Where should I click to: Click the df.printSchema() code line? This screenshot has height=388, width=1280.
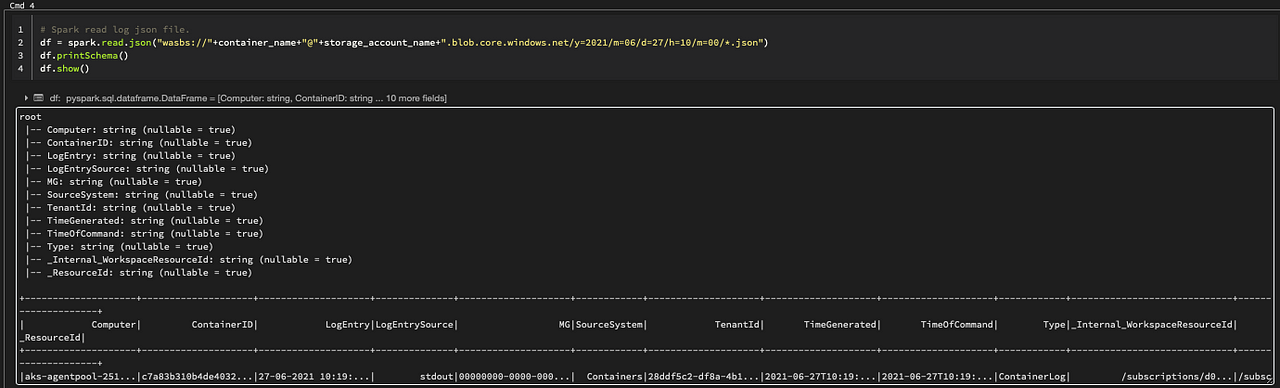85,56
